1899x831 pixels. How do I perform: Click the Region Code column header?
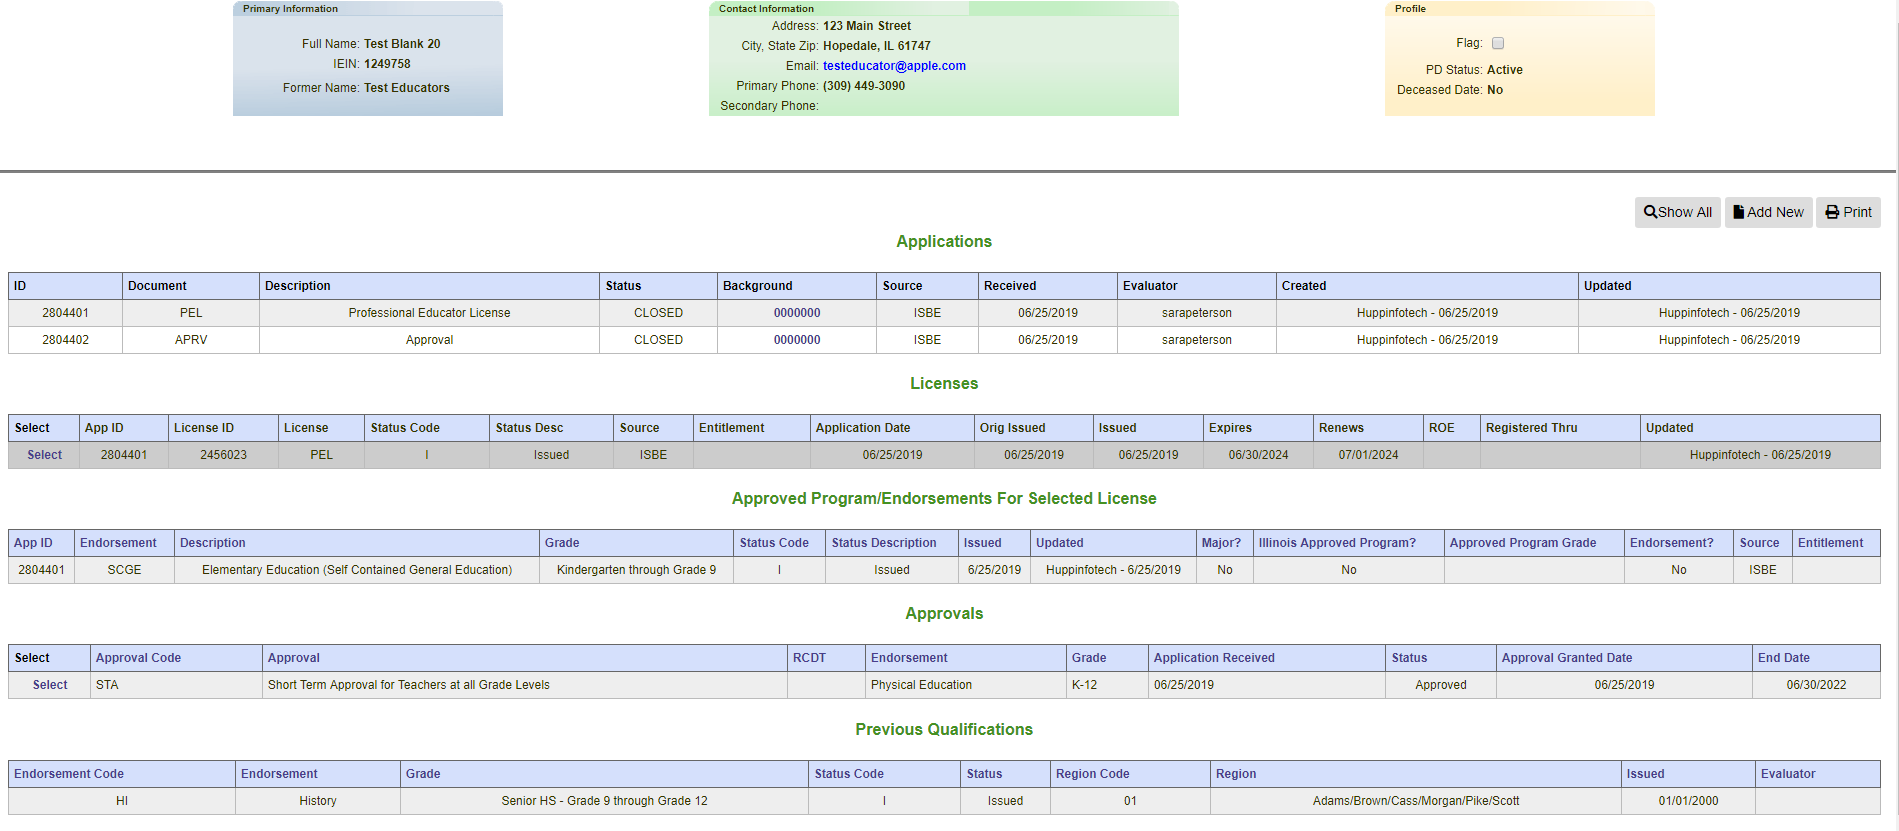1130,774
